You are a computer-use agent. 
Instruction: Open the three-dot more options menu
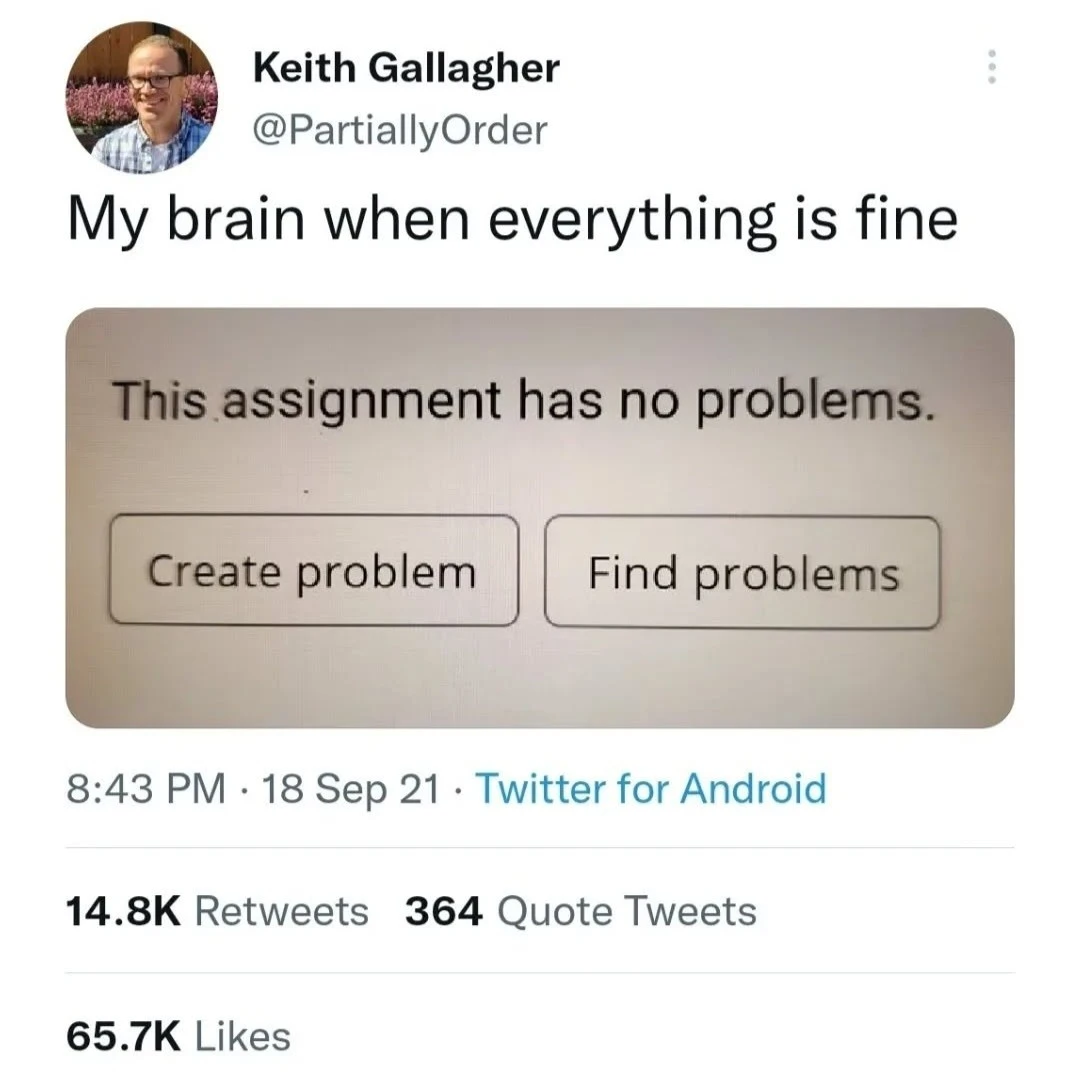(x=991, y=66)
